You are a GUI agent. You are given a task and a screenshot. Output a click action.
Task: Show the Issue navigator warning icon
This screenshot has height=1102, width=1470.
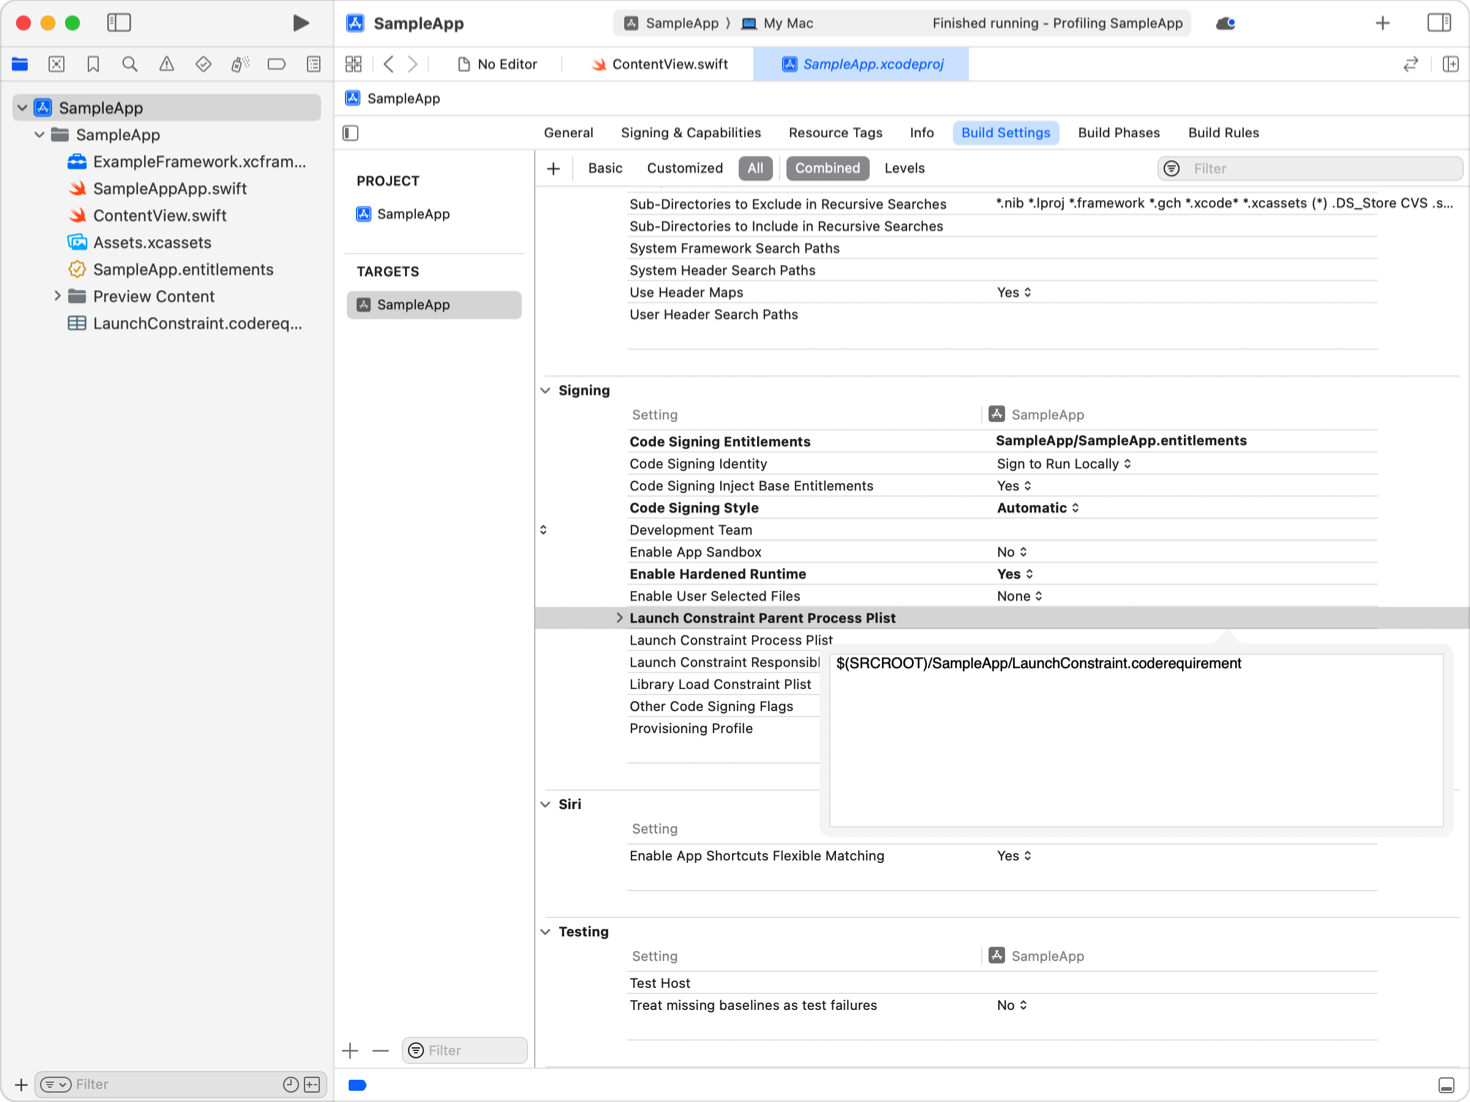(166, 63)
